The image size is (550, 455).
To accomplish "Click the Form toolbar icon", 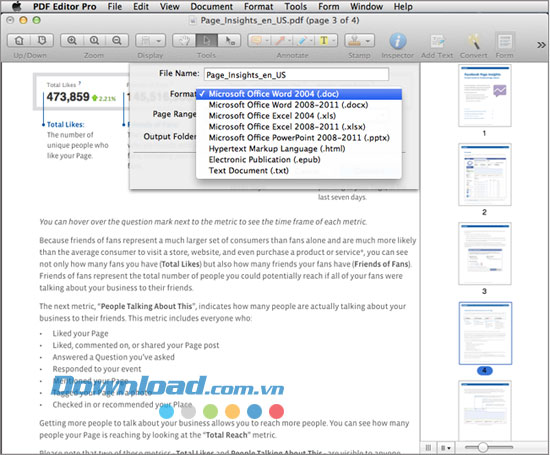I will [x=505, y=42].
